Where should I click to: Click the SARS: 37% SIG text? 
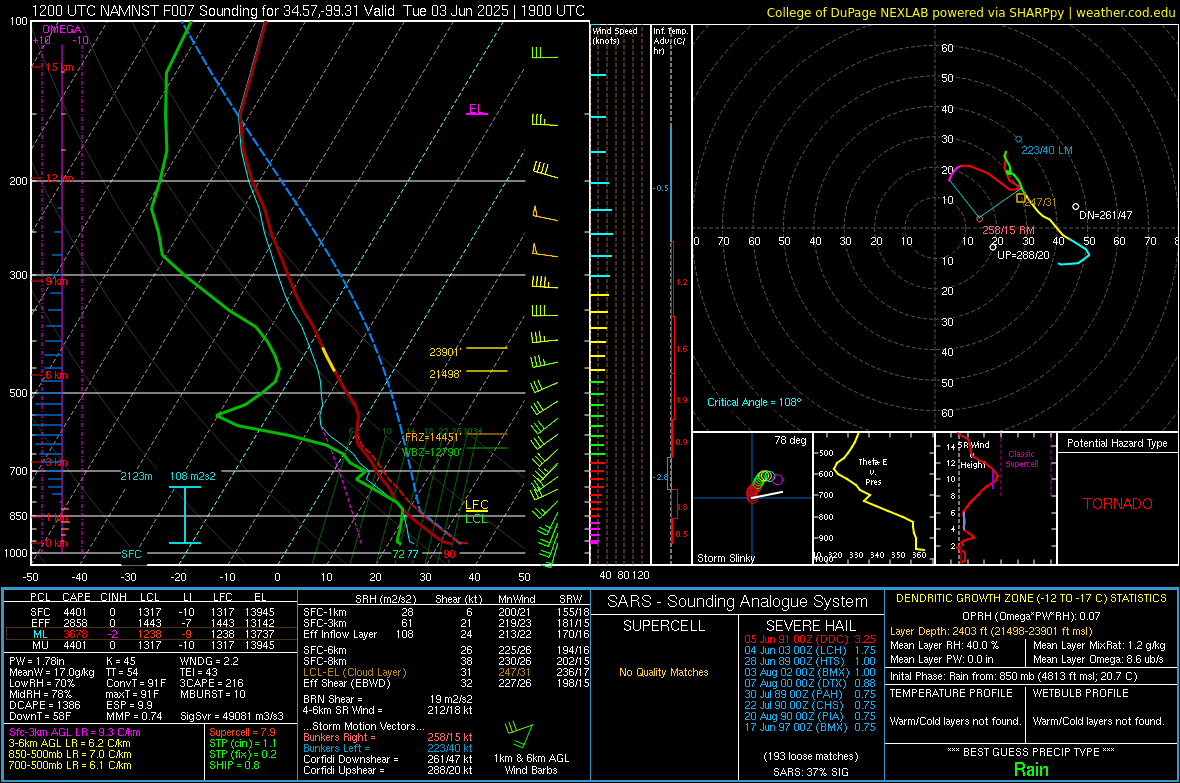click(x=810, y=772)
